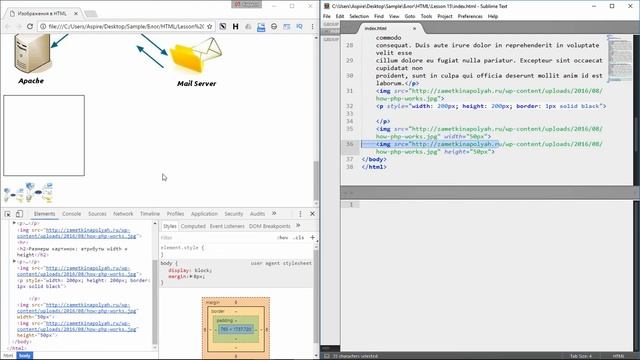This screenshot has width=640, height=360.
Task: Close the Chrome tab Изображения в HTML
Action: coord(76,13)
